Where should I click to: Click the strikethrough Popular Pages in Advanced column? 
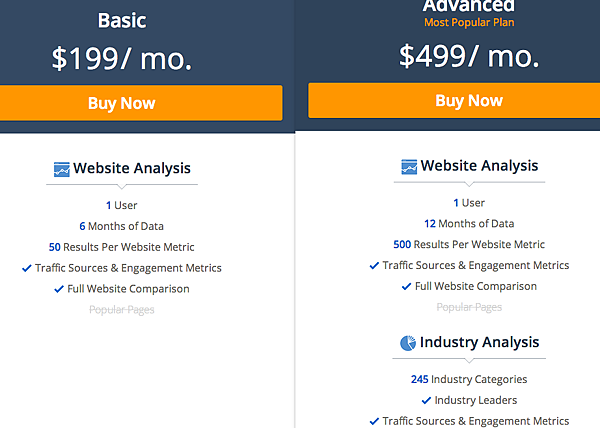pyautogui.click(x=469, y=307)
